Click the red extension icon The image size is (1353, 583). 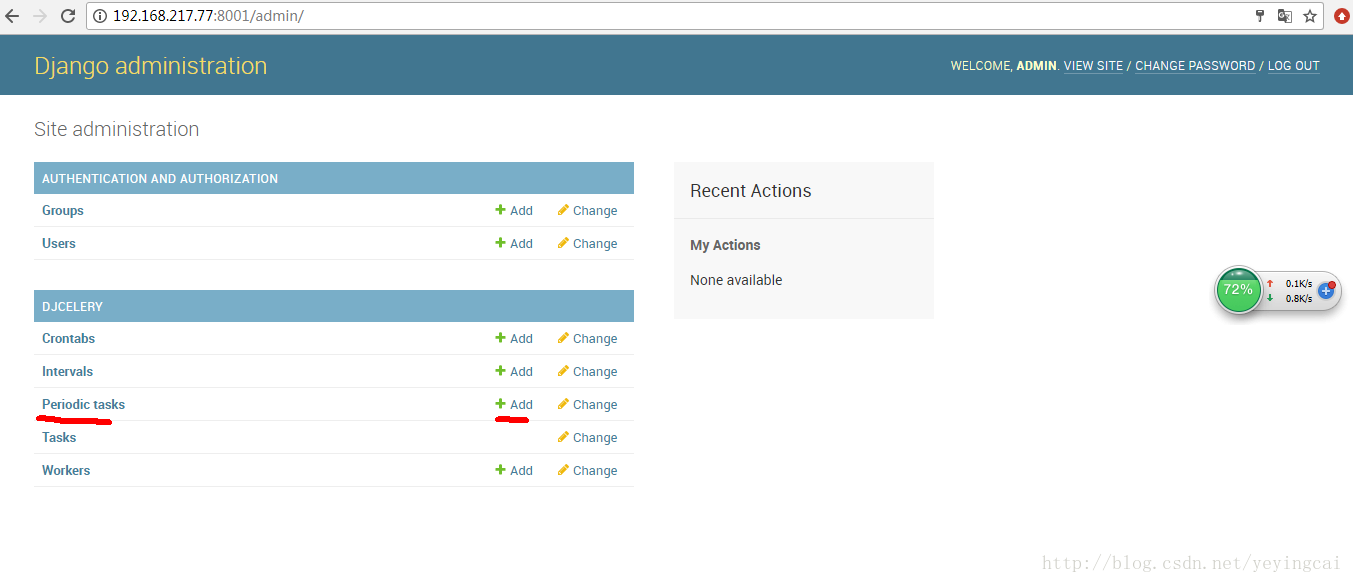1342,16
